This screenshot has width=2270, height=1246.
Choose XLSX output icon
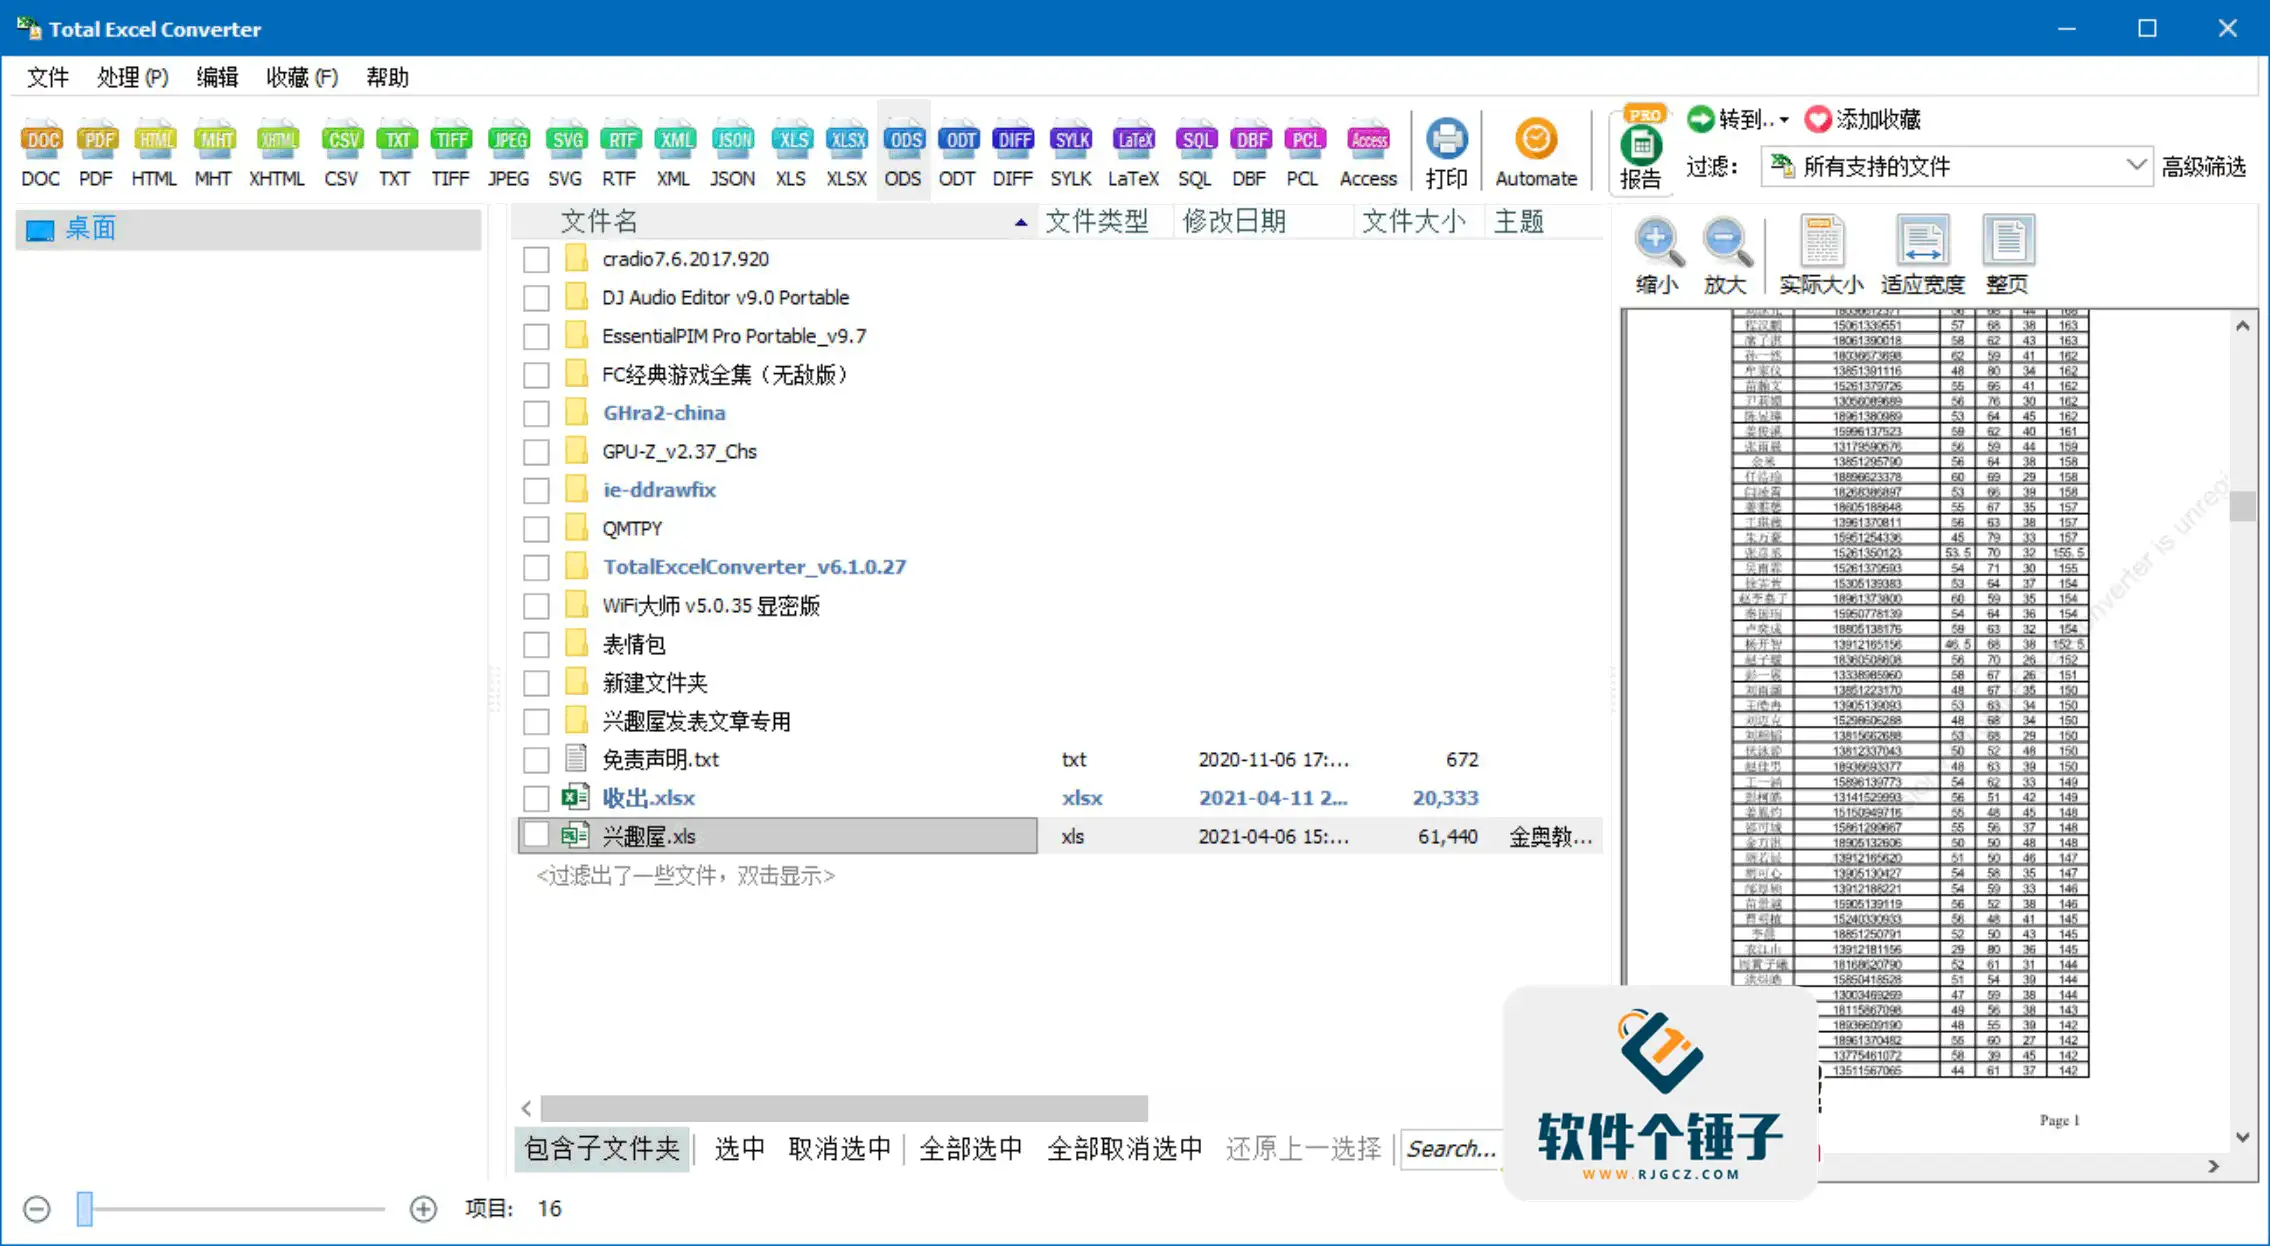click(847, 153)
